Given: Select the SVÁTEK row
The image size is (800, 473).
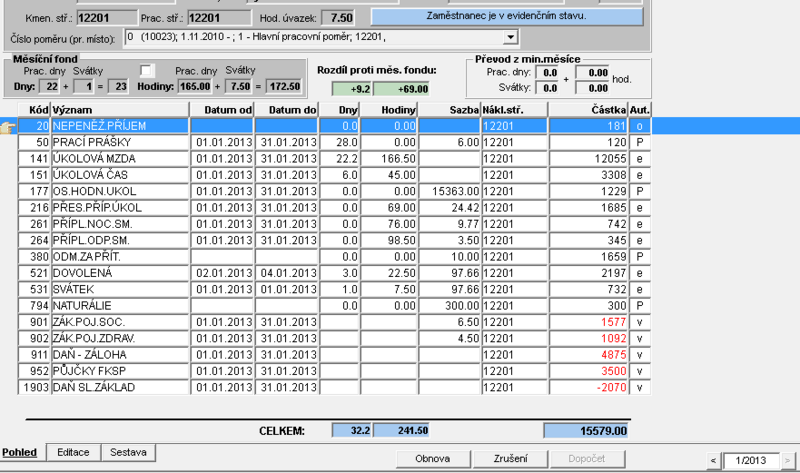Looking at the screenshot, I should pos(334,289).
